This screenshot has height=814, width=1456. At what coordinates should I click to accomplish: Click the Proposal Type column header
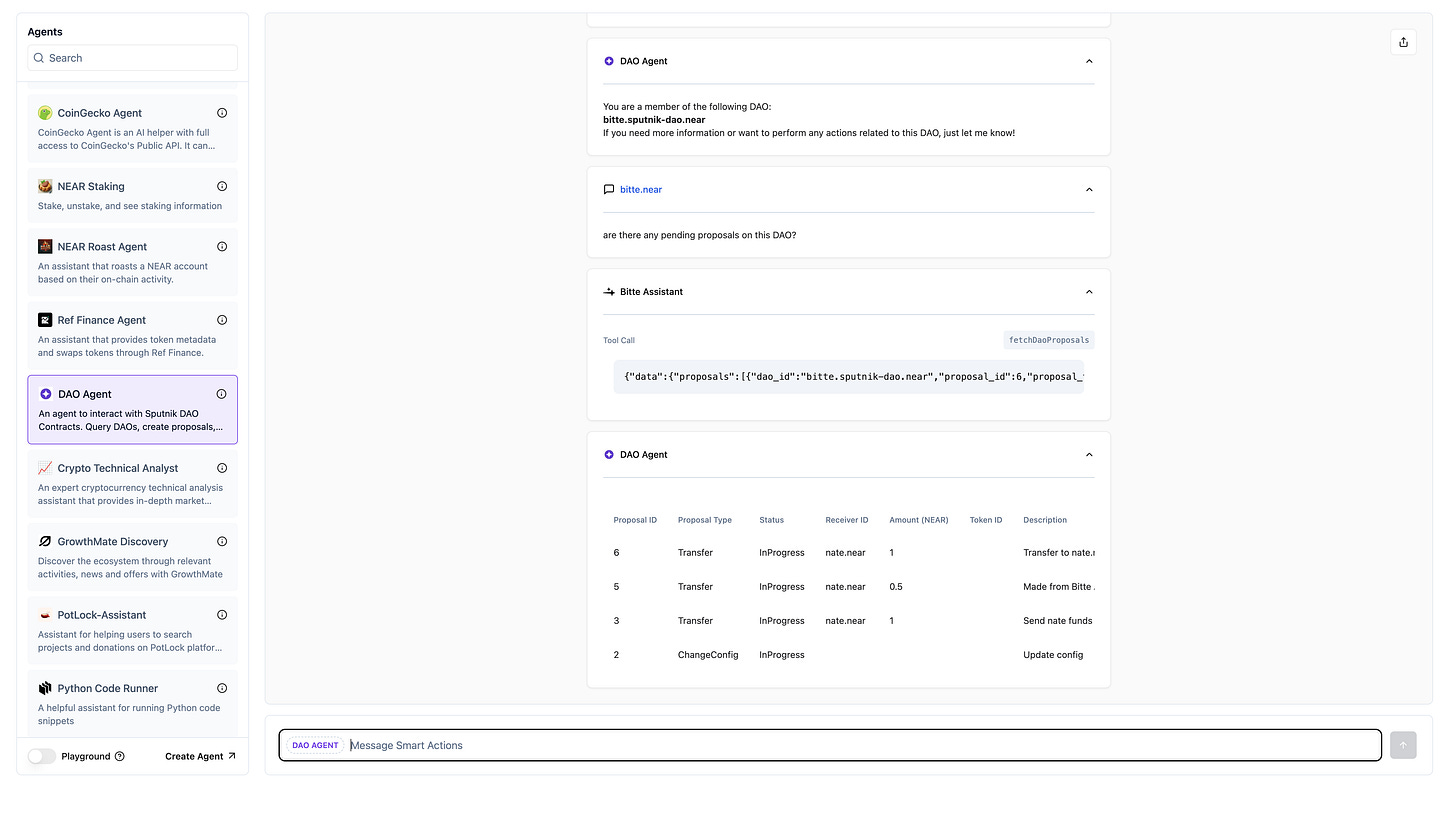[x=705, y=520]
